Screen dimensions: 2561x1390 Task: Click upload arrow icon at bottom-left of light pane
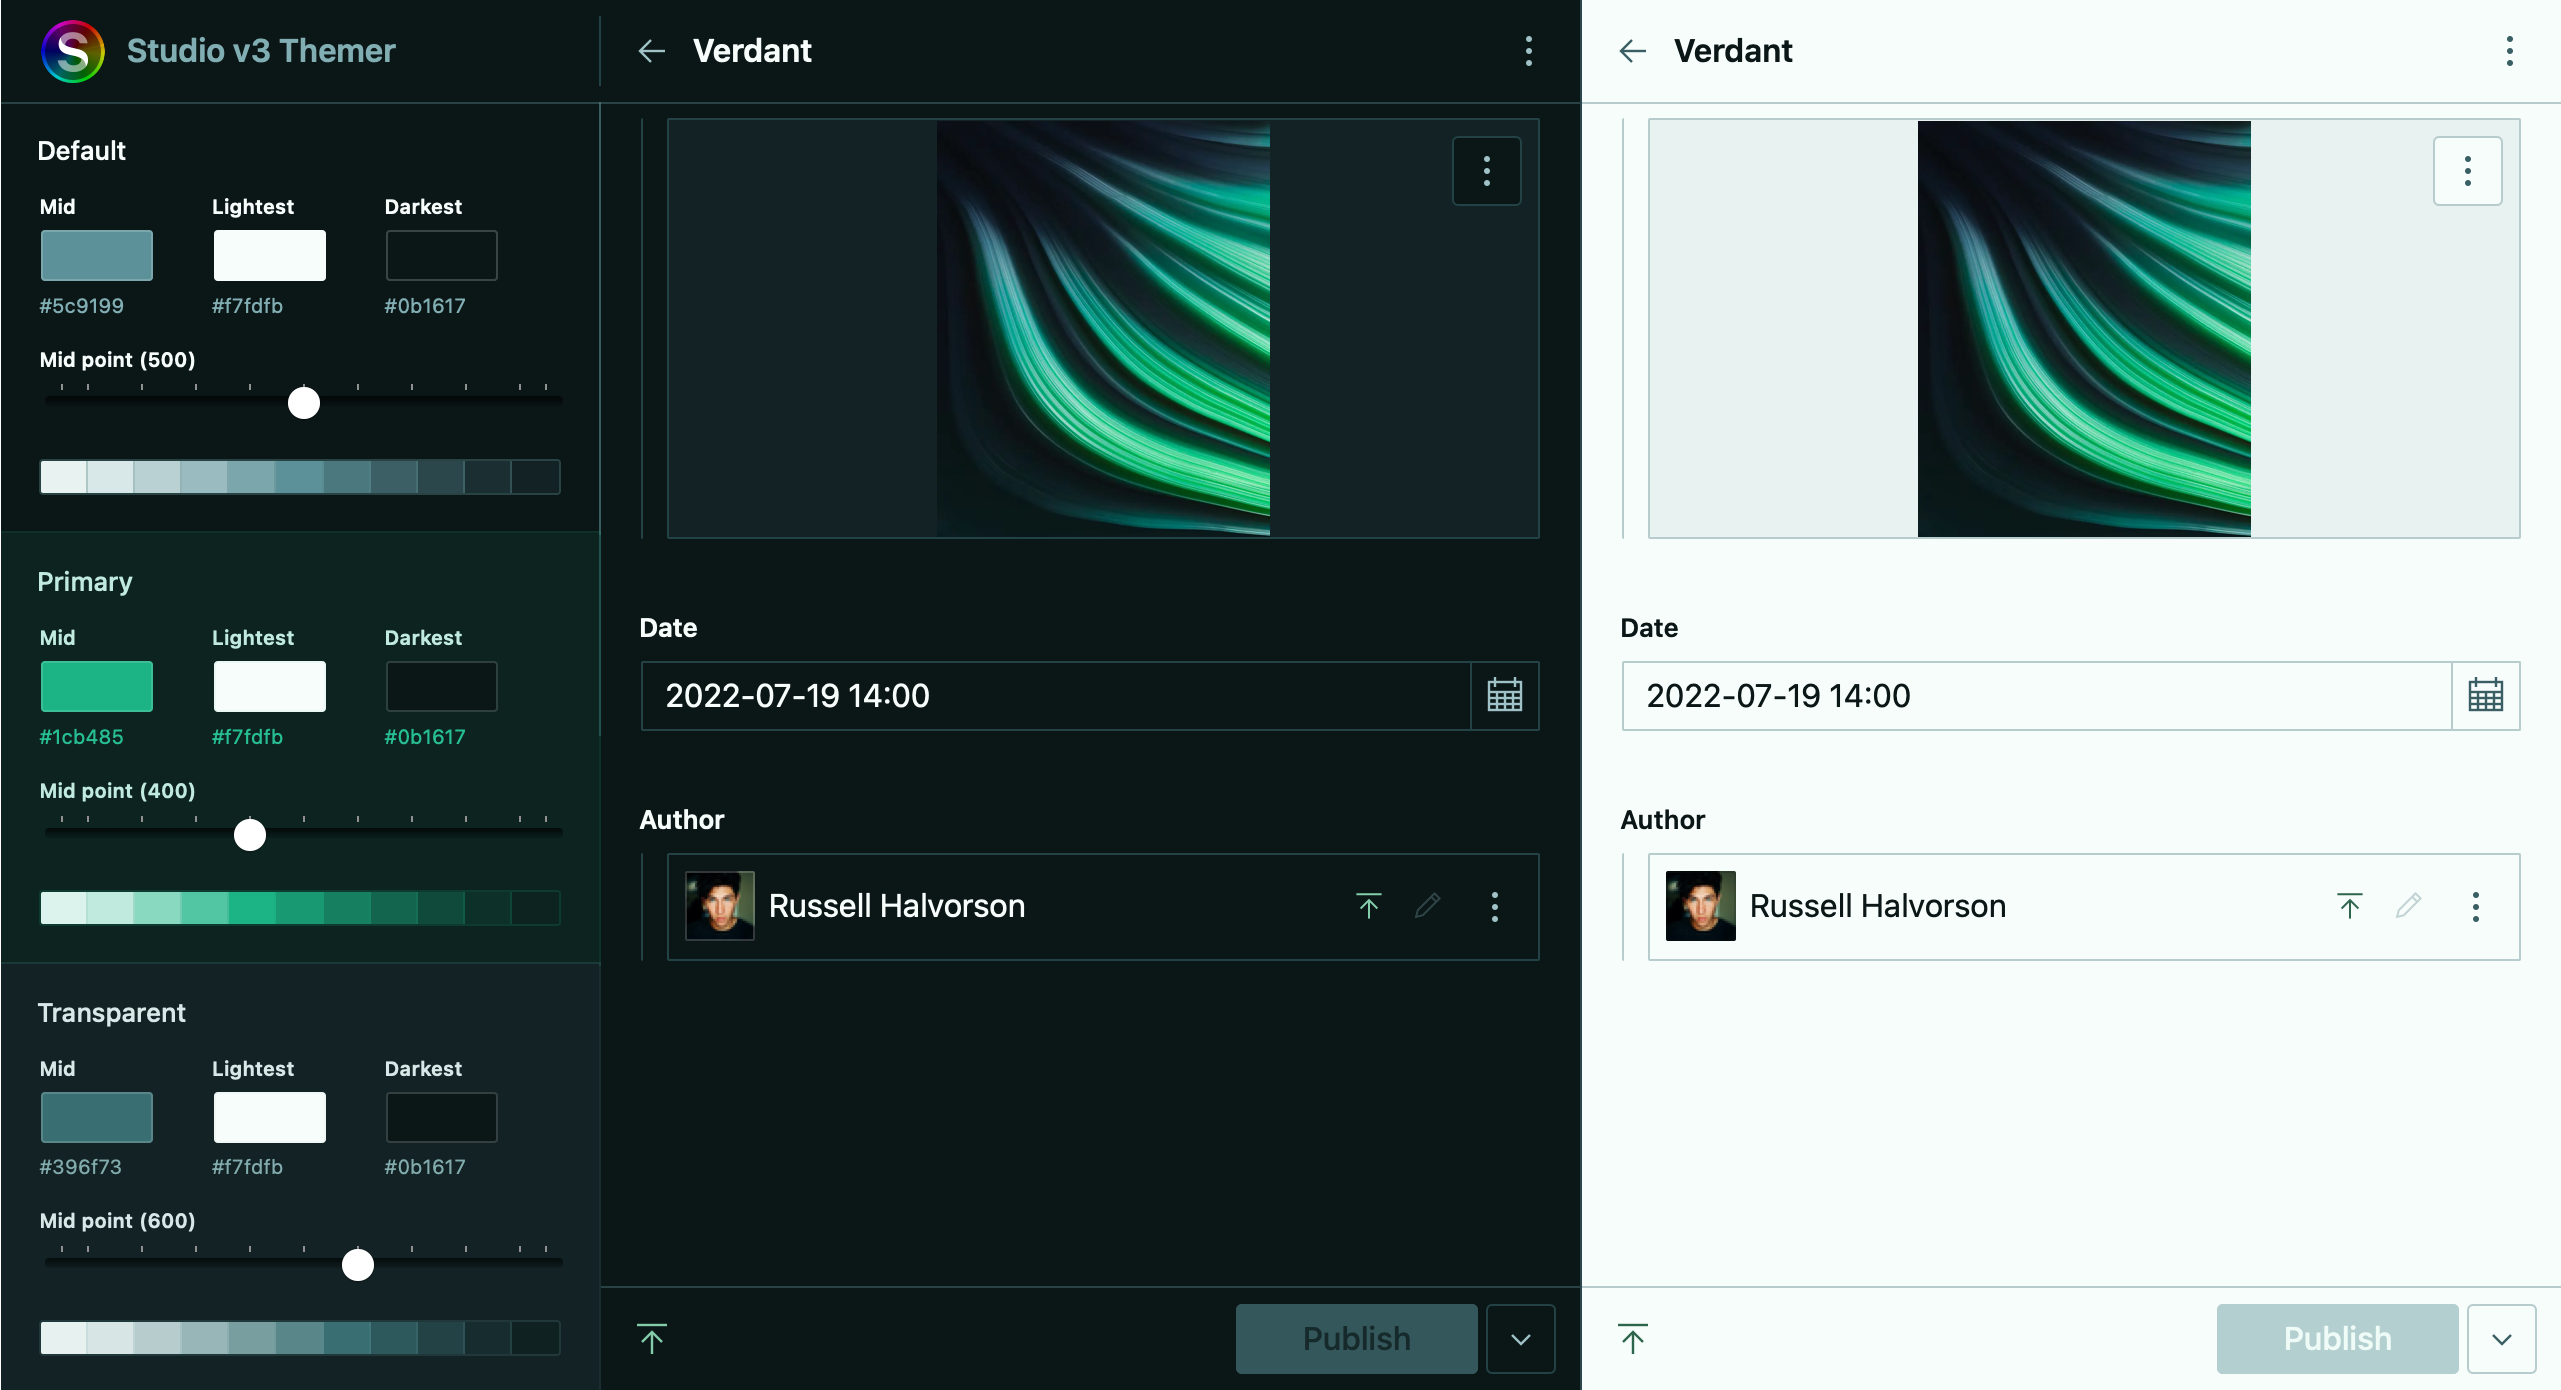tap(1633, 1338)
